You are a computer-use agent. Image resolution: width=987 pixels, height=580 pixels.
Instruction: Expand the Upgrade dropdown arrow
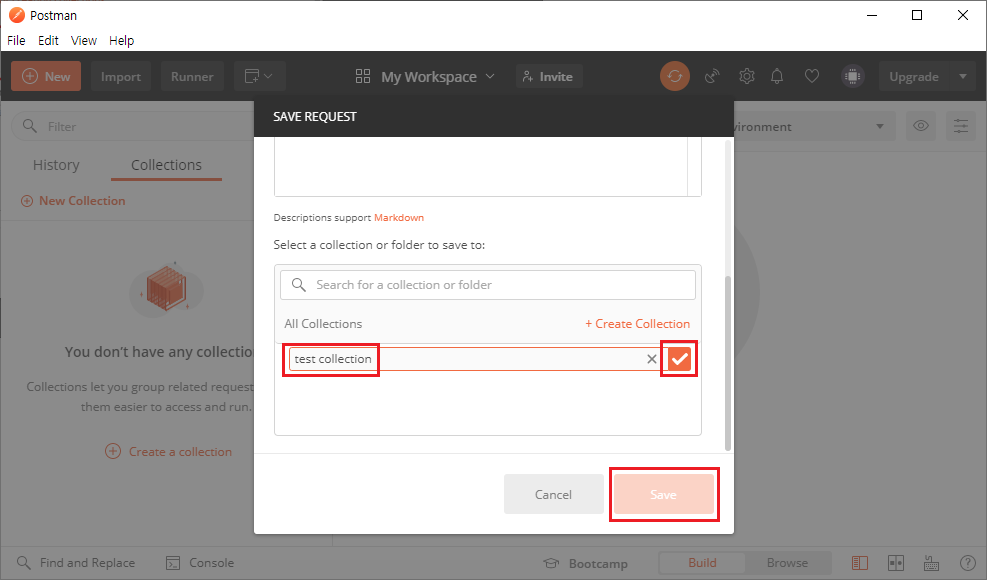[x=962, y=76]
